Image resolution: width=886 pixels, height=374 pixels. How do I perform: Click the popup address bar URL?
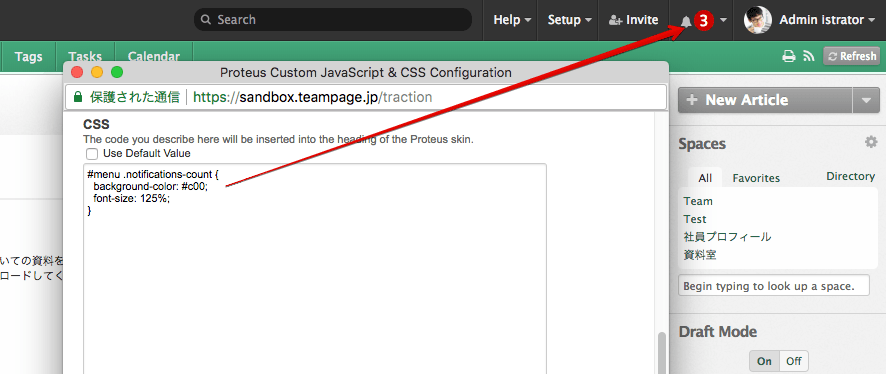(x=312, y=97)
